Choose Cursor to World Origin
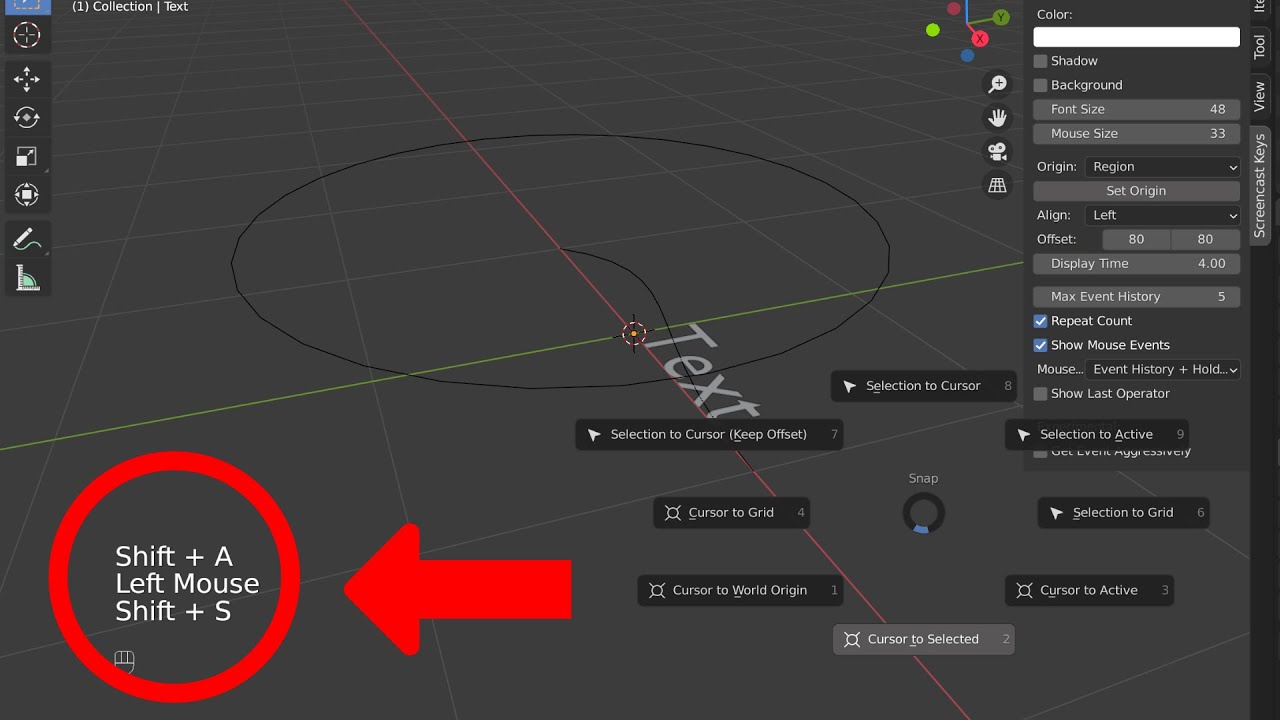The image size is (1280, 720). point(740,590)
